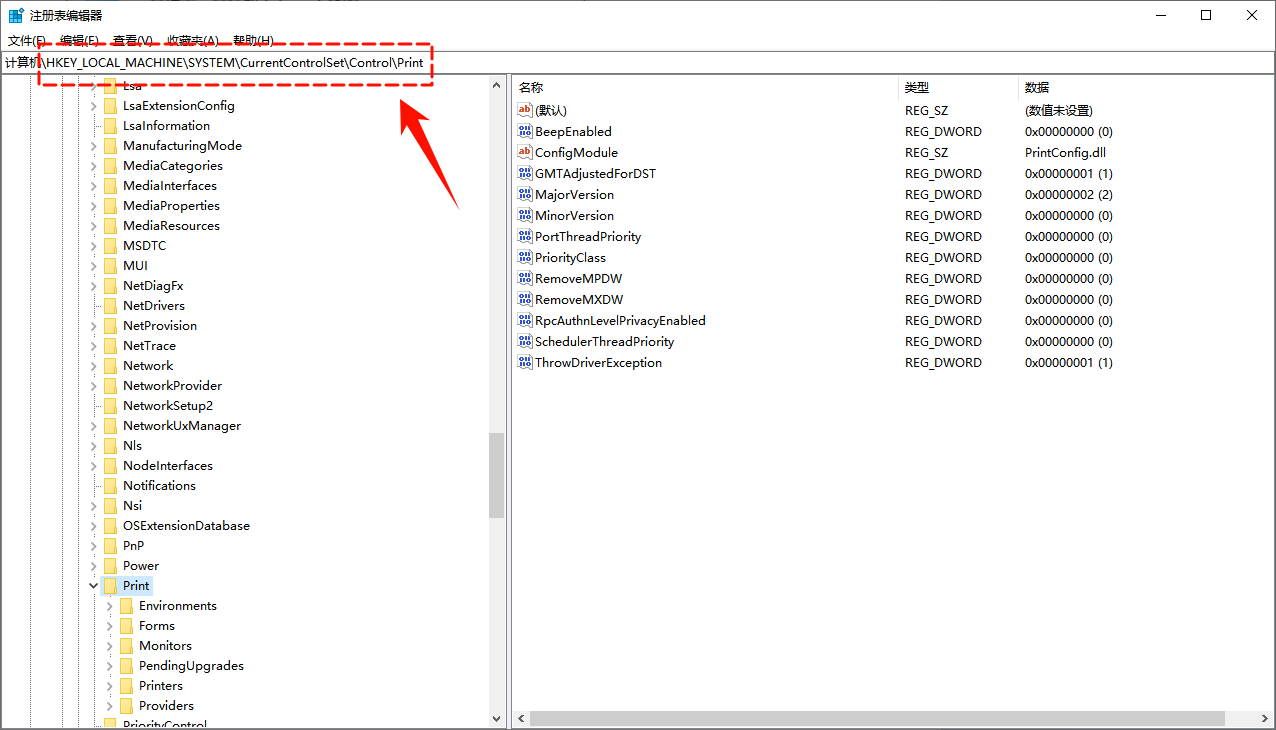Image resolution: width=1276 pixels, height=730 pixels.
Task: Select the ConfigModule string value icon
Action: pyautogui.click(x=525, y=152)
